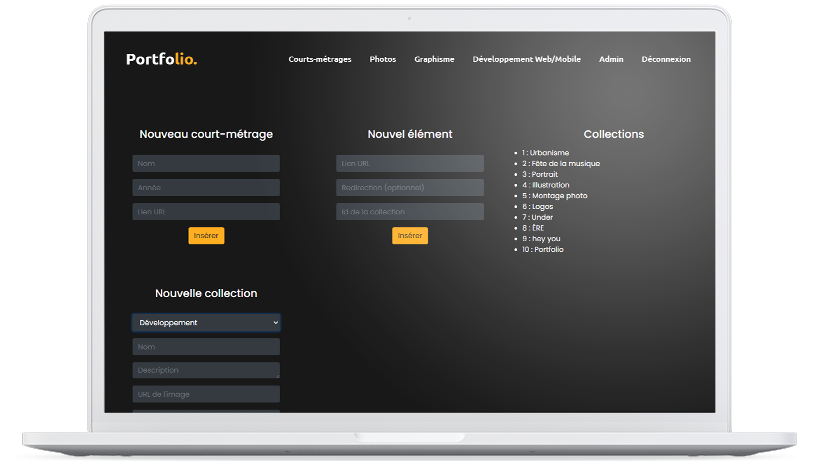Go to the Photos page

coord(383,59)
